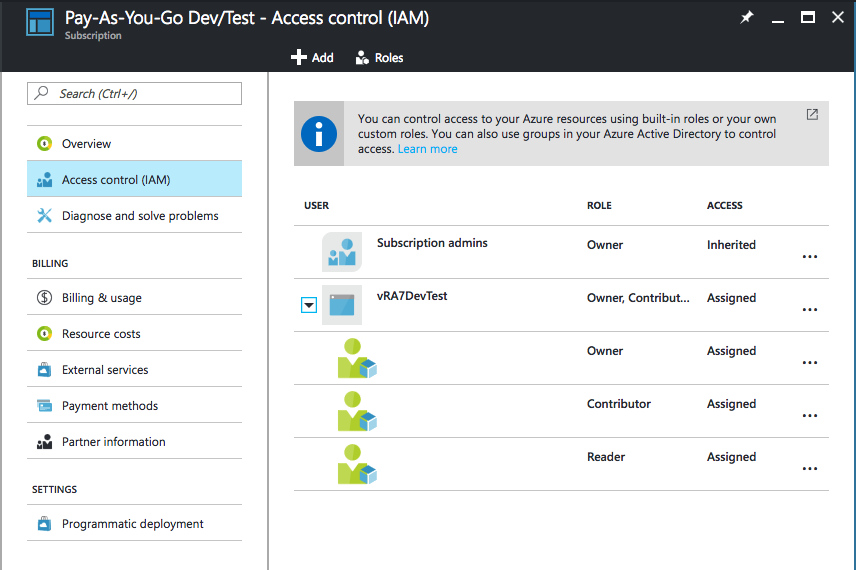Open External services

pyautogui.click(x=134, y=369)
